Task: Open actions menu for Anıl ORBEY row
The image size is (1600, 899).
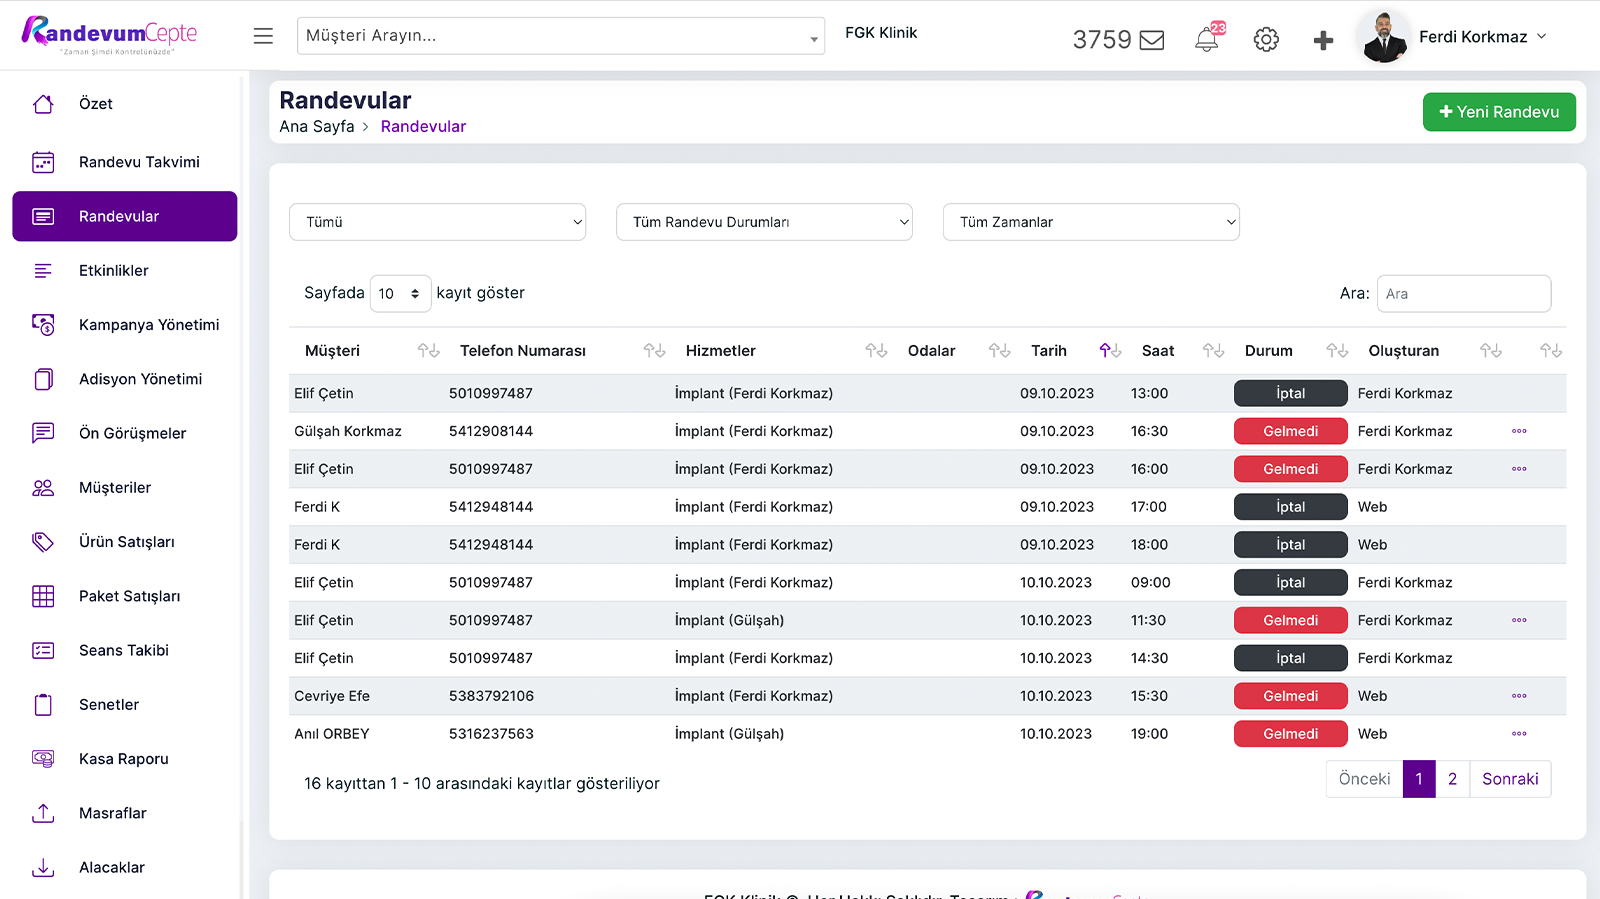Action: pyautogui.click(x=1519, y=734)
